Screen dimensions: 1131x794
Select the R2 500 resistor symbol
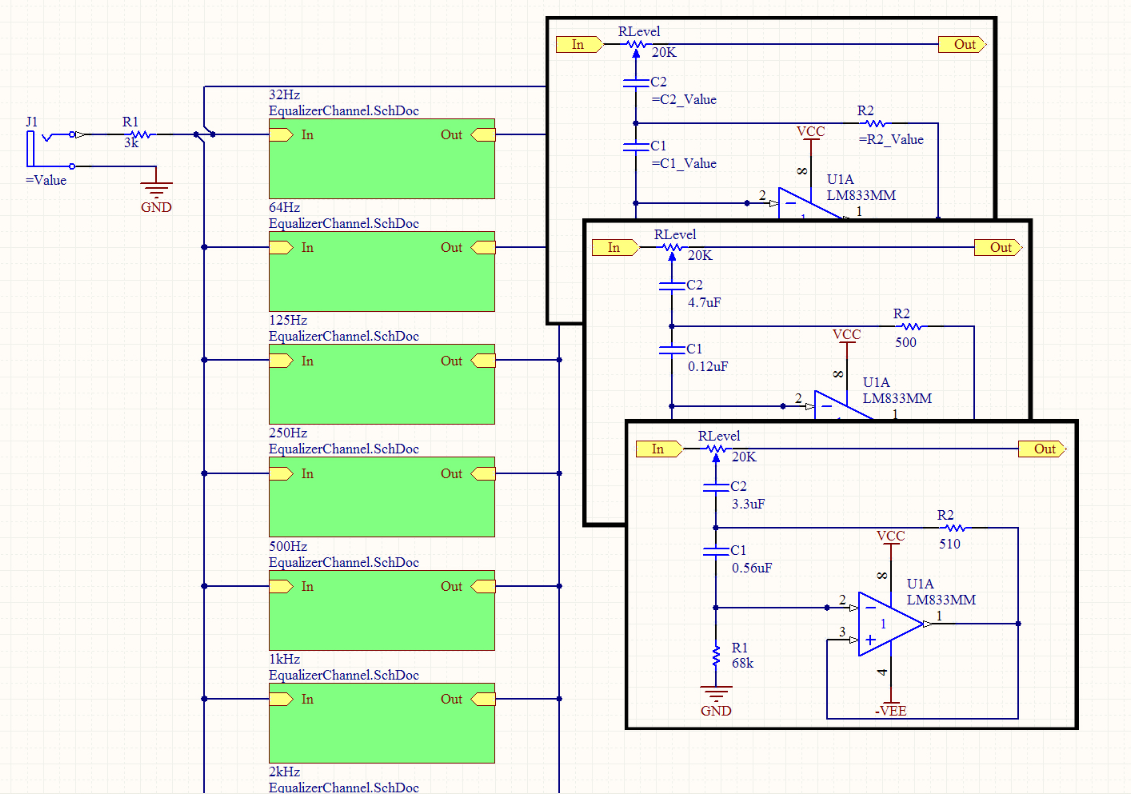click(x=909, y=326)
